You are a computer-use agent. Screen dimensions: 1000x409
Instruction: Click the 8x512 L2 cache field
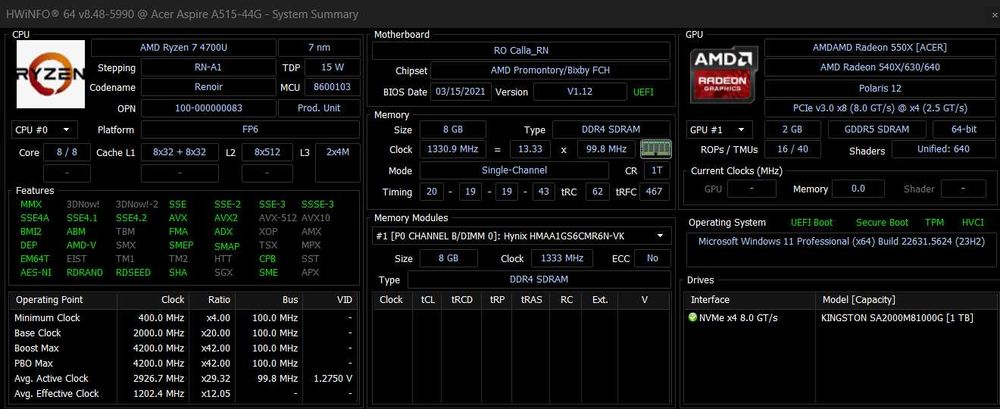coord(267,152)
